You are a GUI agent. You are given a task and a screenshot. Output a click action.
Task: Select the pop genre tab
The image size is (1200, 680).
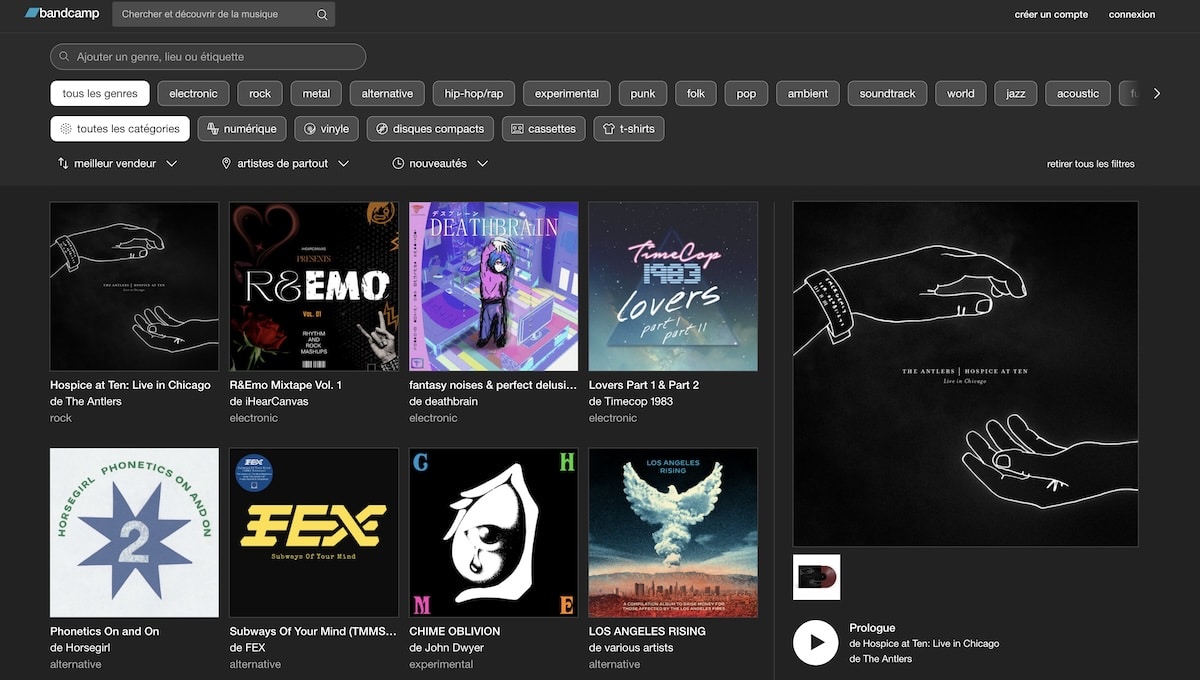click(746, 94)
